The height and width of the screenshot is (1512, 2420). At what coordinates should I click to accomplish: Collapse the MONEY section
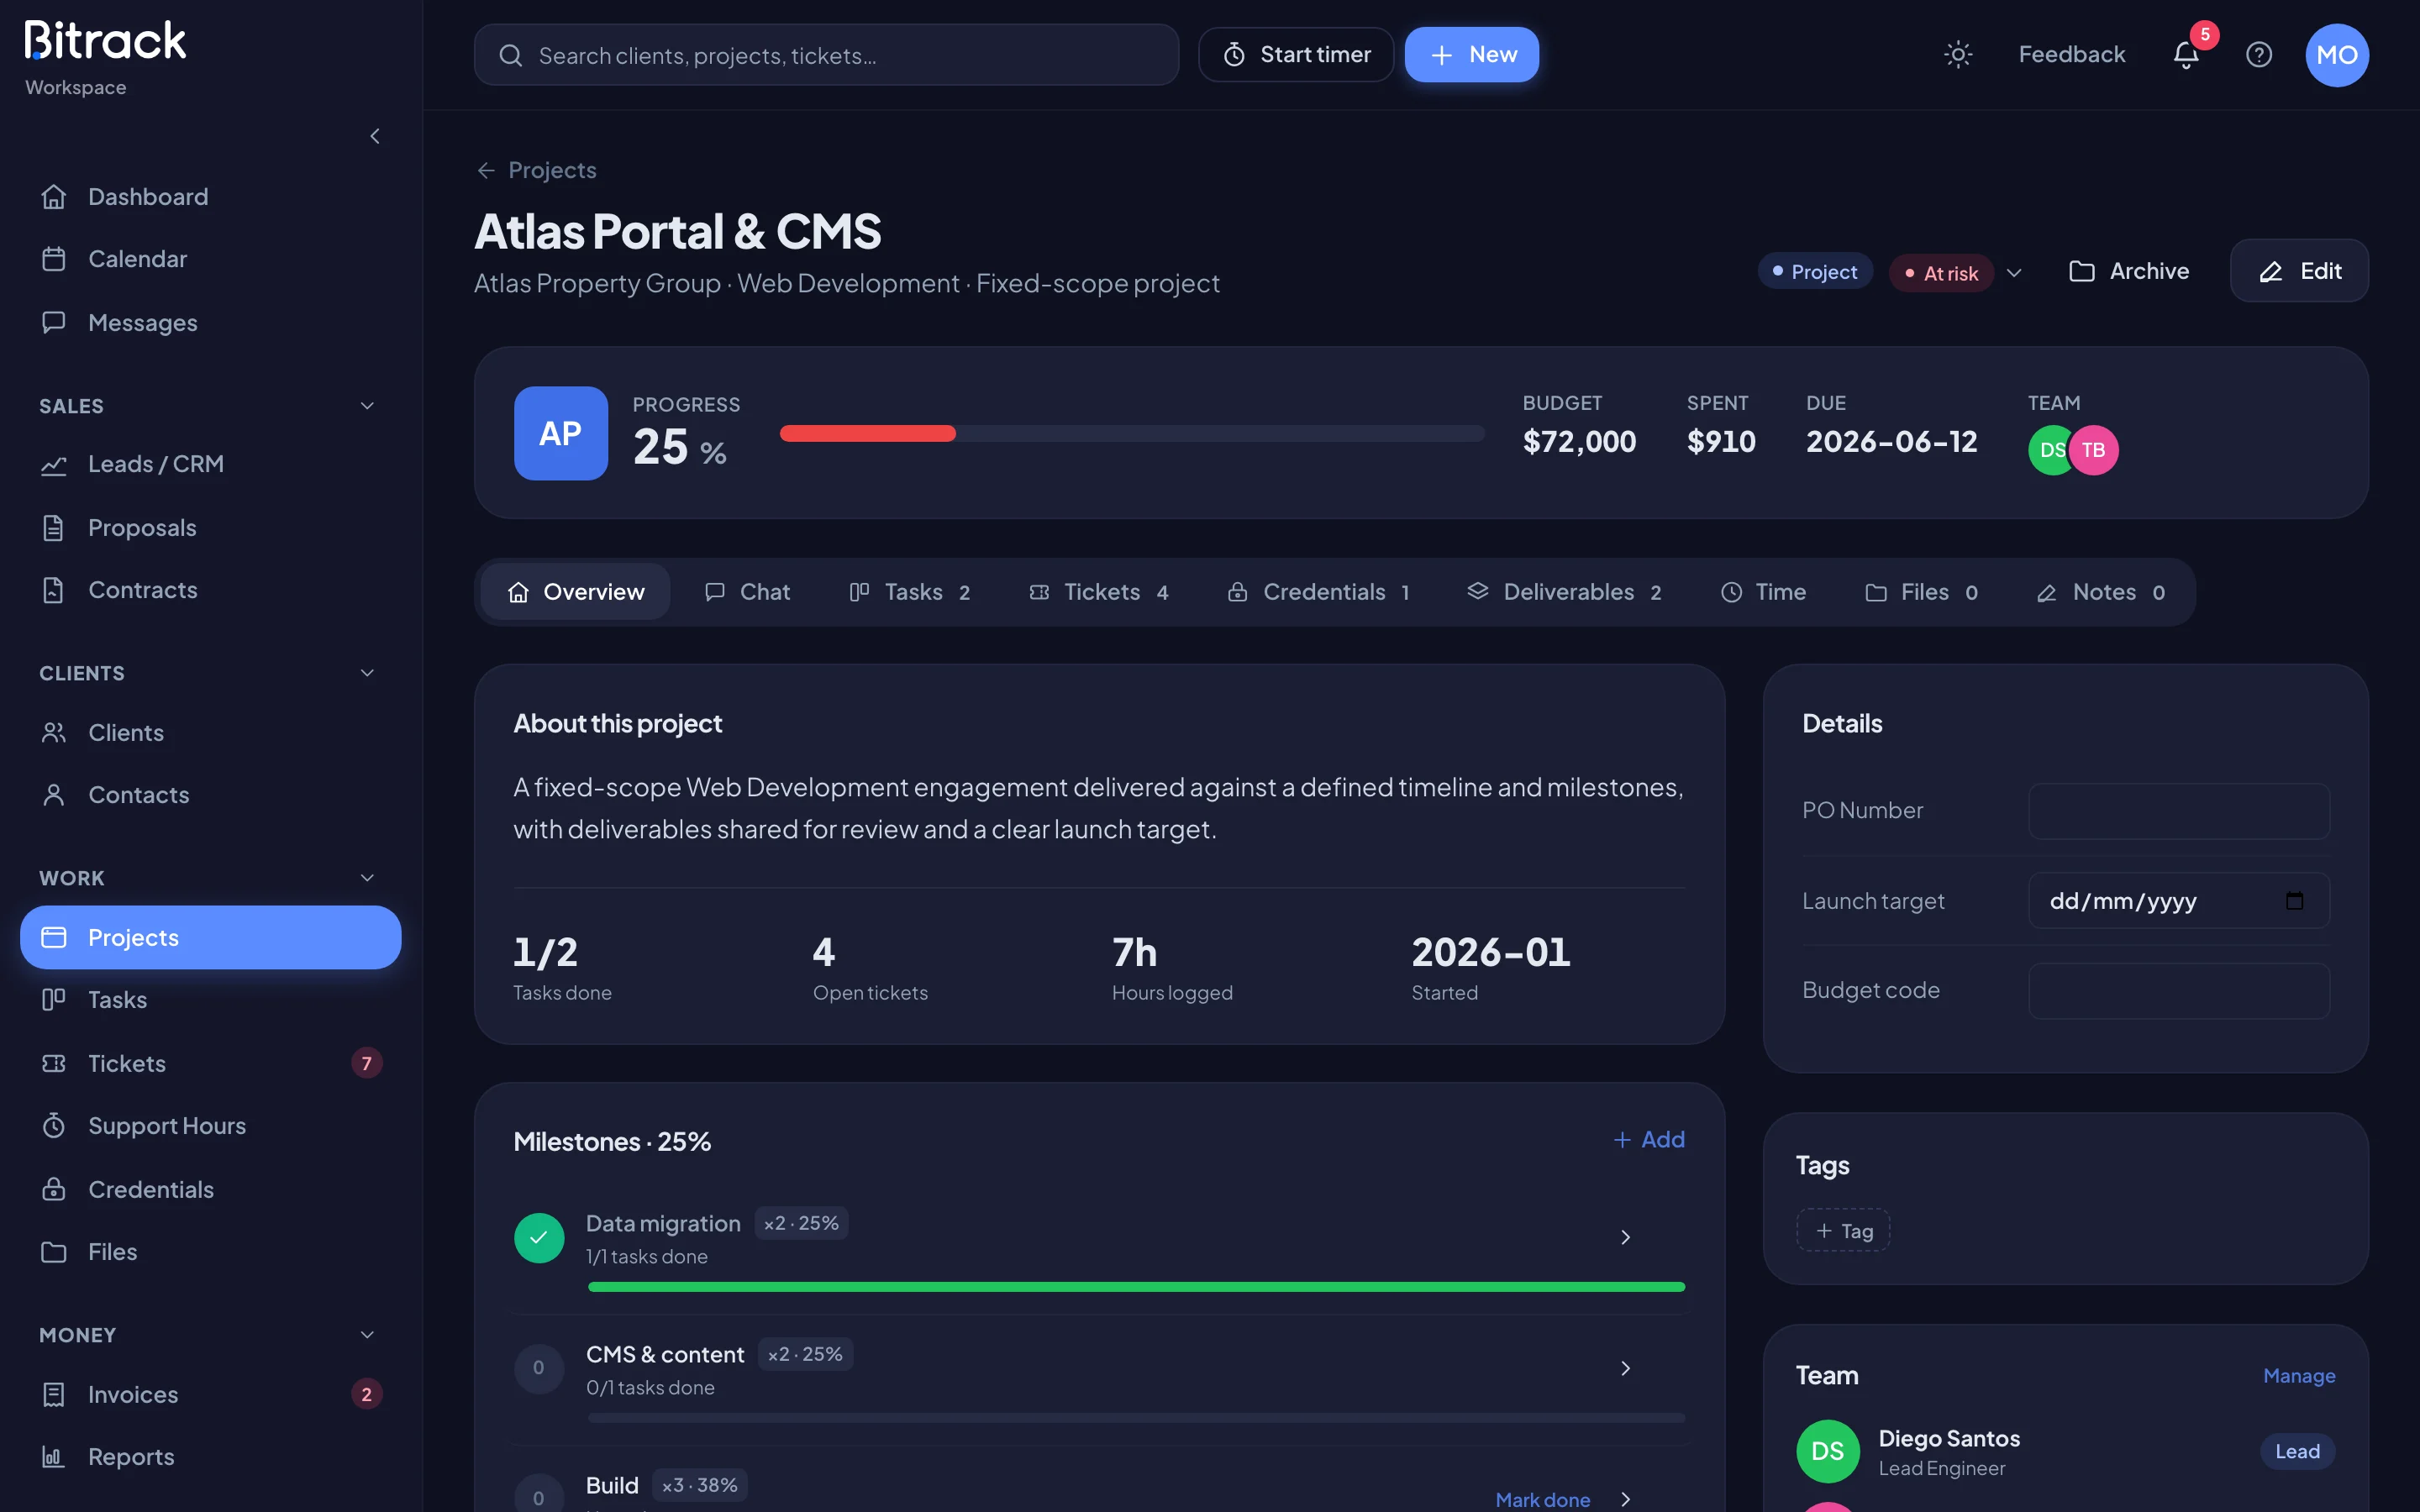pyautogui.click(x=367, y=1335)
